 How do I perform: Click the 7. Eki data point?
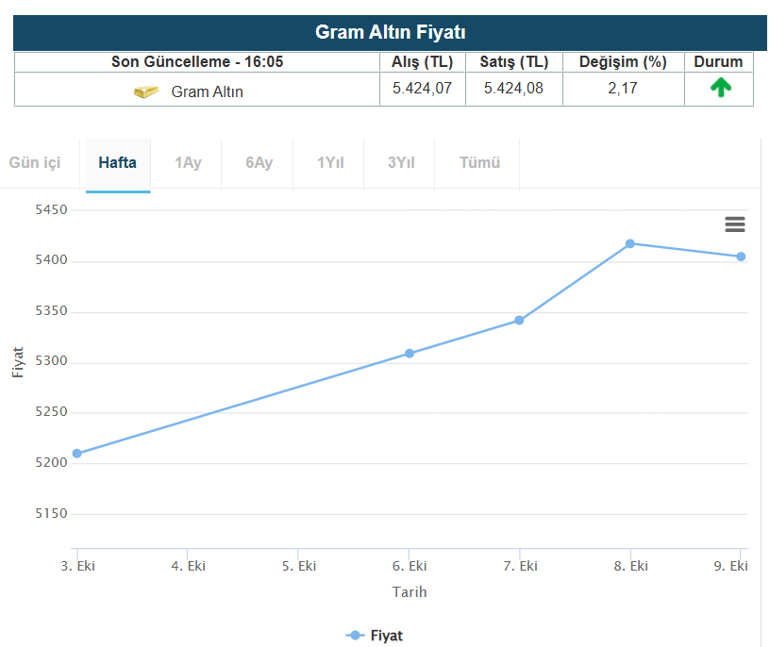[519, 320]
